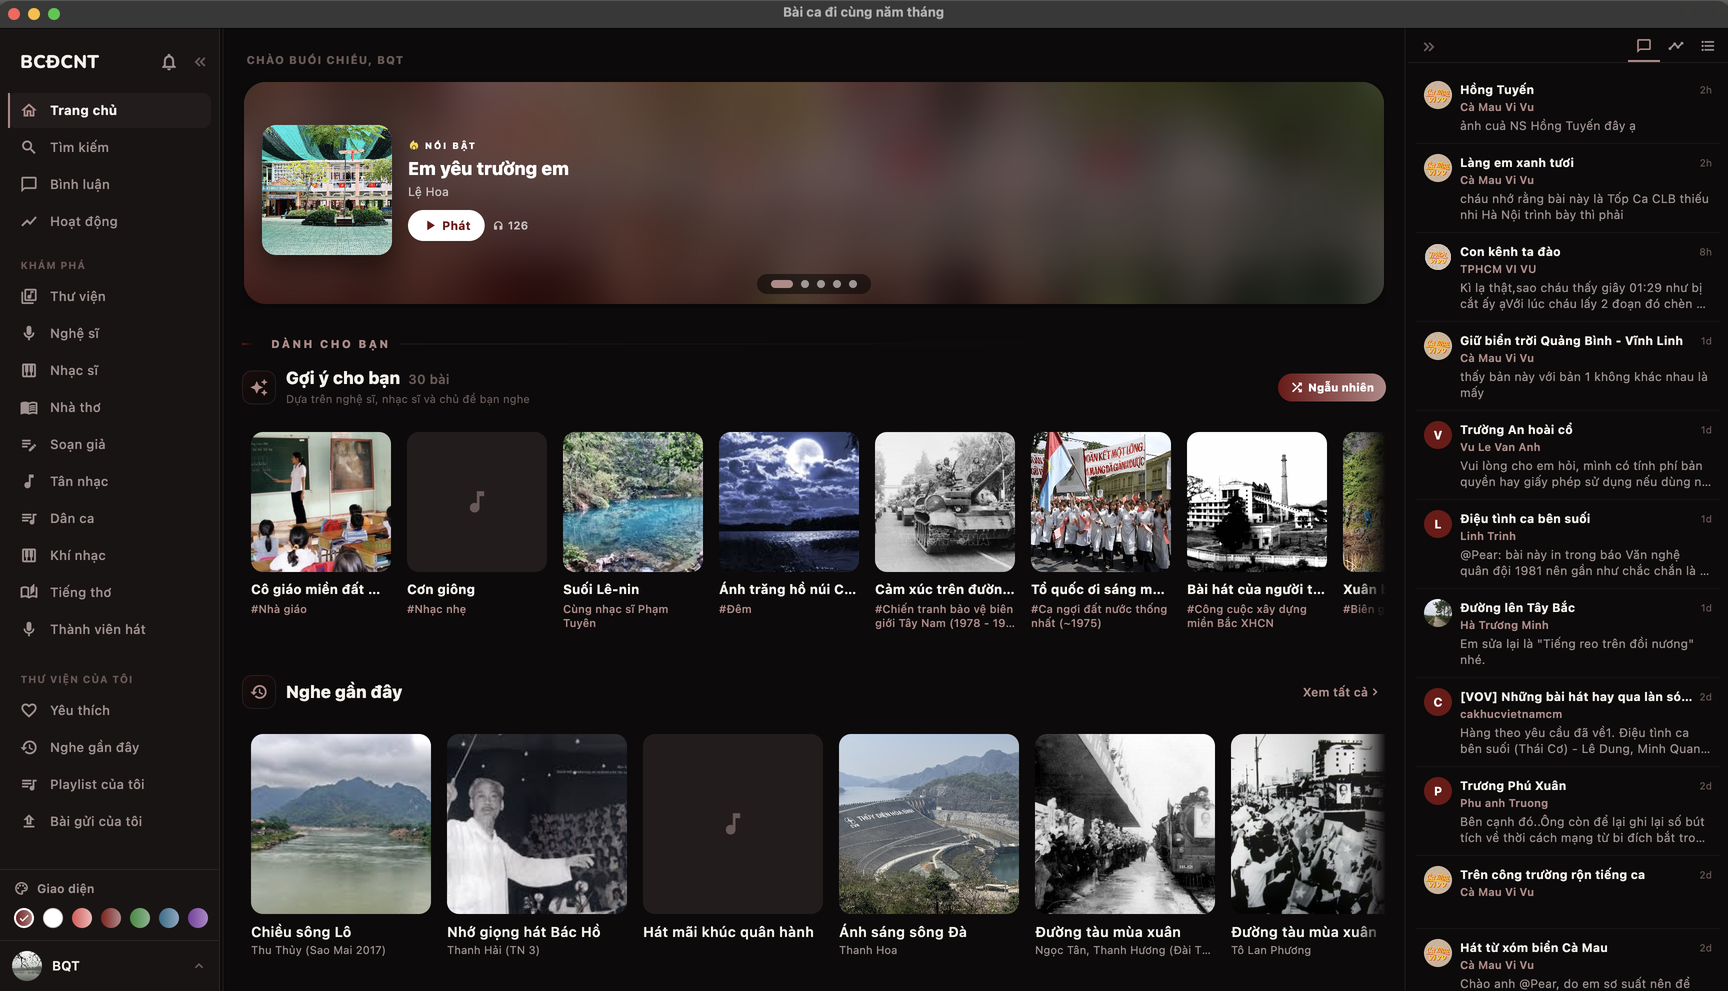This screenshot has width=1728, height=991.
Task: Open Xem tất cả link for recent listens
Action: point(1340,692)
